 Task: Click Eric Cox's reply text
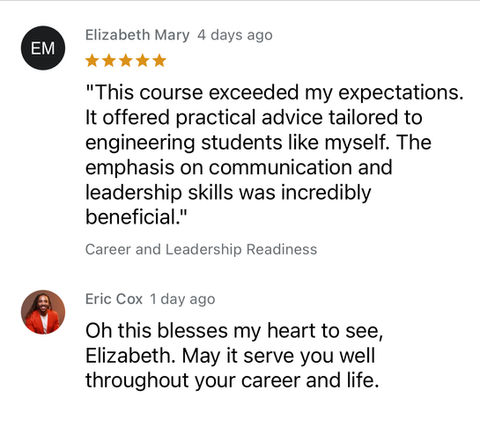234,355
